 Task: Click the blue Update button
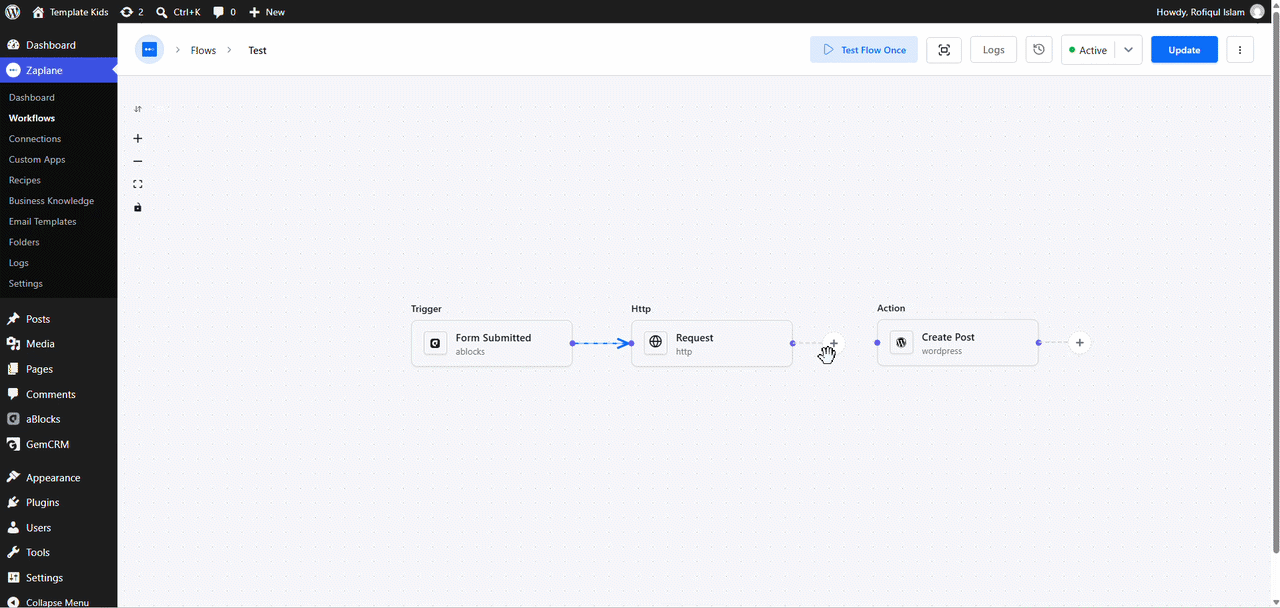click(x=1184, y=50)
